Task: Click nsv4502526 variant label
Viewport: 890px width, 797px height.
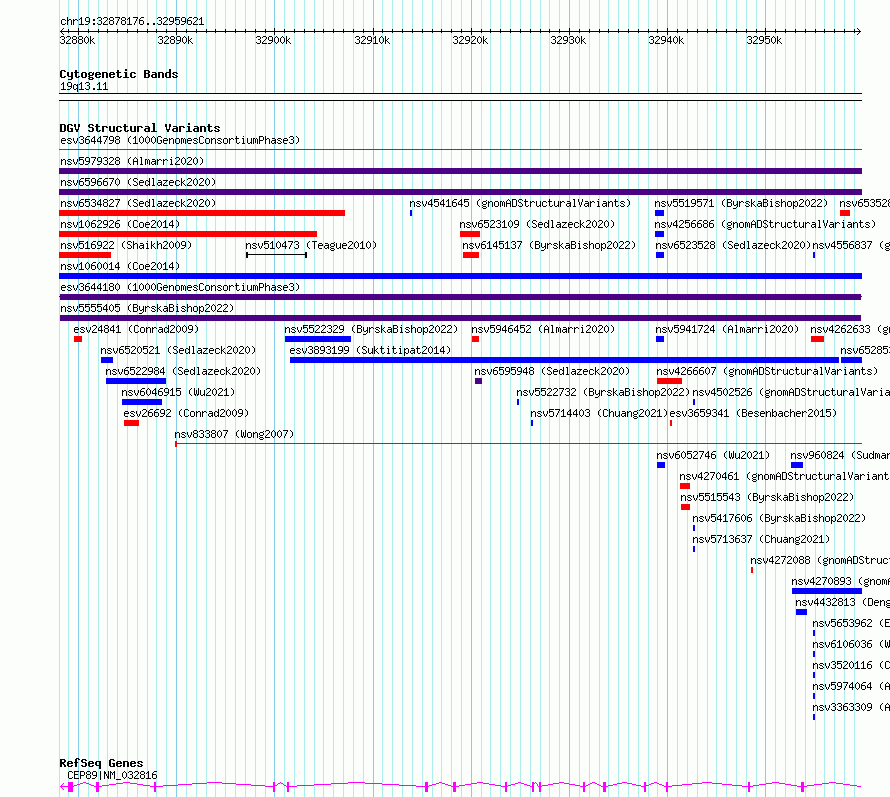Action: [791, 392]
